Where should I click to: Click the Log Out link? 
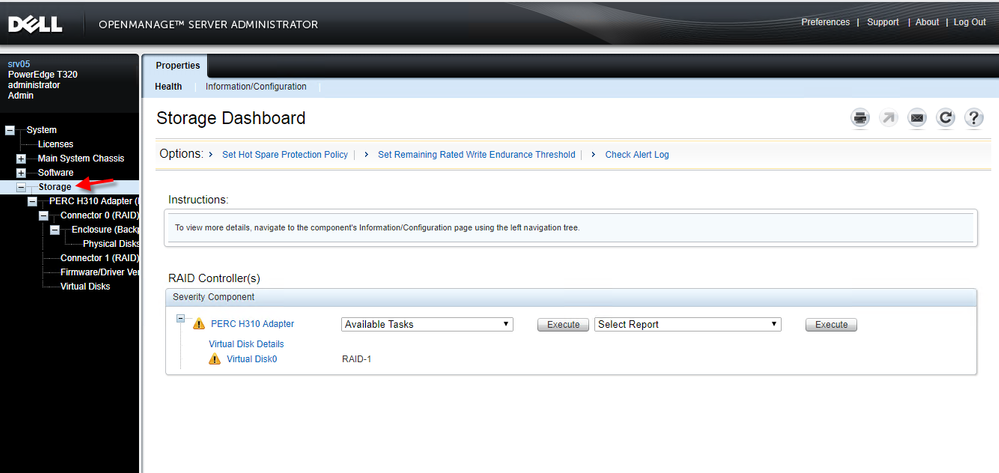[970, 22]
